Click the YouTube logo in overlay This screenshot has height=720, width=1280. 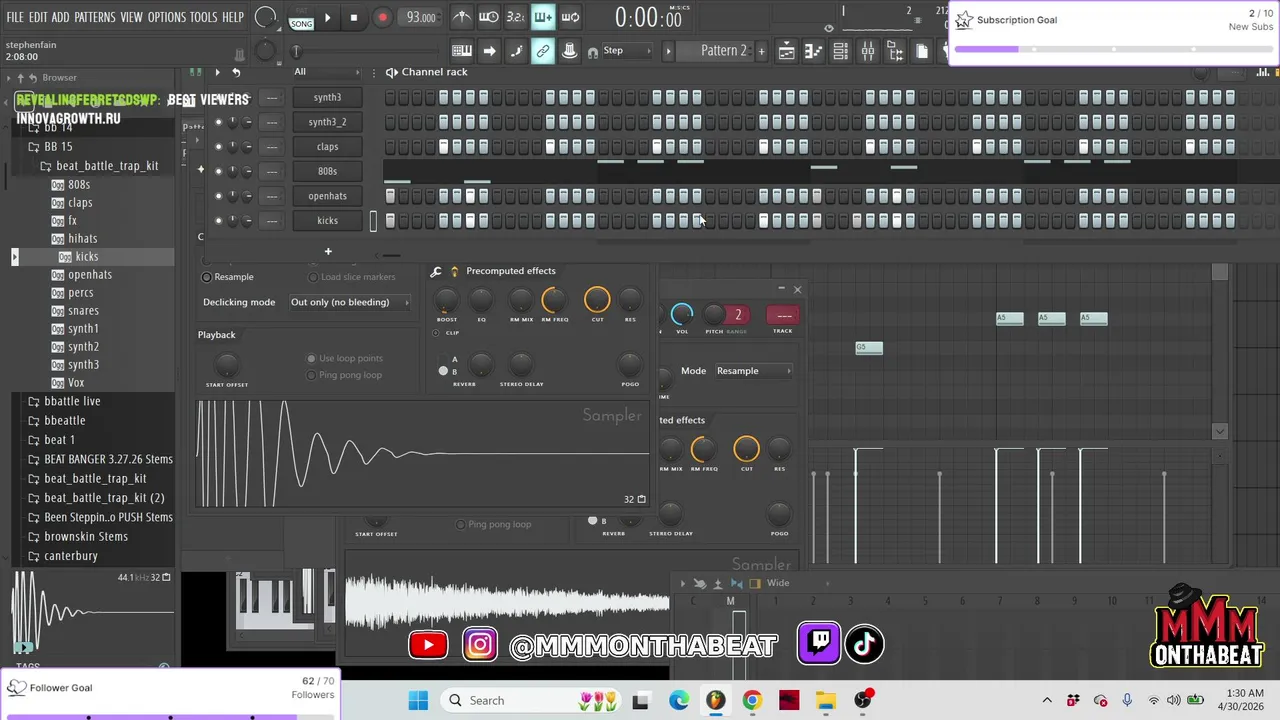[428, 645]
